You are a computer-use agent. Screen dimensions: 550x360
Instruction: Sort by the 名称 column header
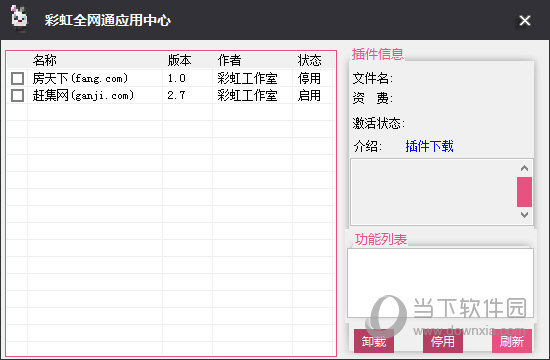tap(45, 60)
